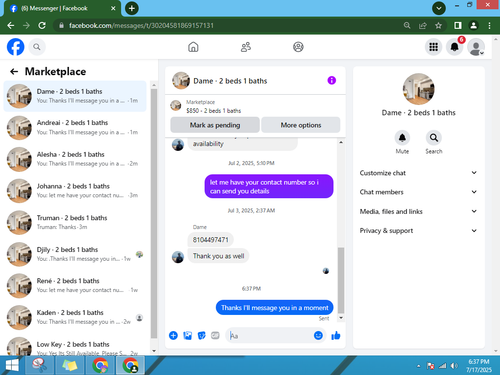The height and width of the screenshot is (375, 500).
Task: Search in conversation magnifier icon
Action: point(434,137)
